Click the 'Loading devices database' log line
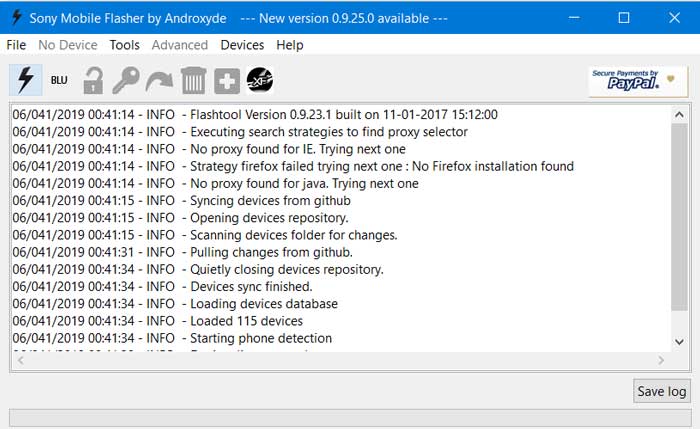Screen dimensions: 700x429 tap(175, 304)
